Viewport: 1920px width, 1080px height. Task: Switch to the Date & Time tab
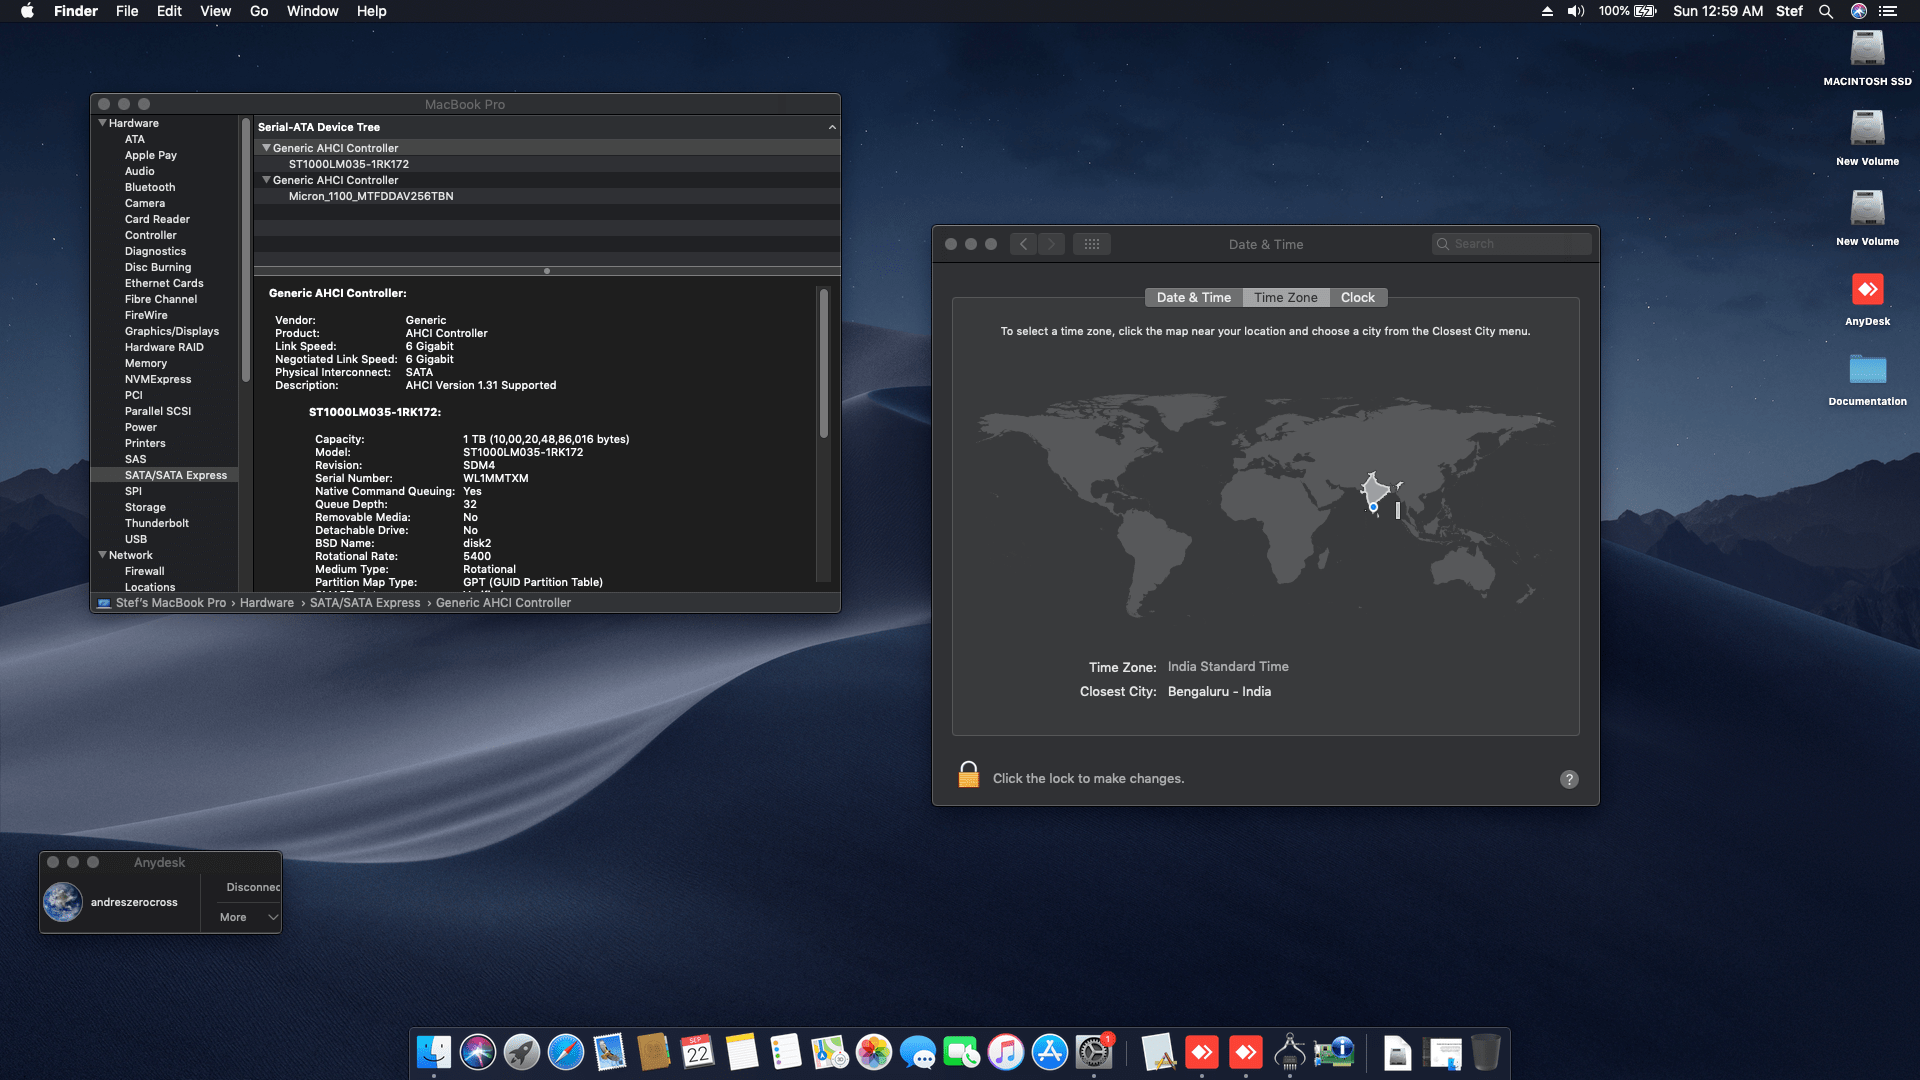click(1193, 297)
